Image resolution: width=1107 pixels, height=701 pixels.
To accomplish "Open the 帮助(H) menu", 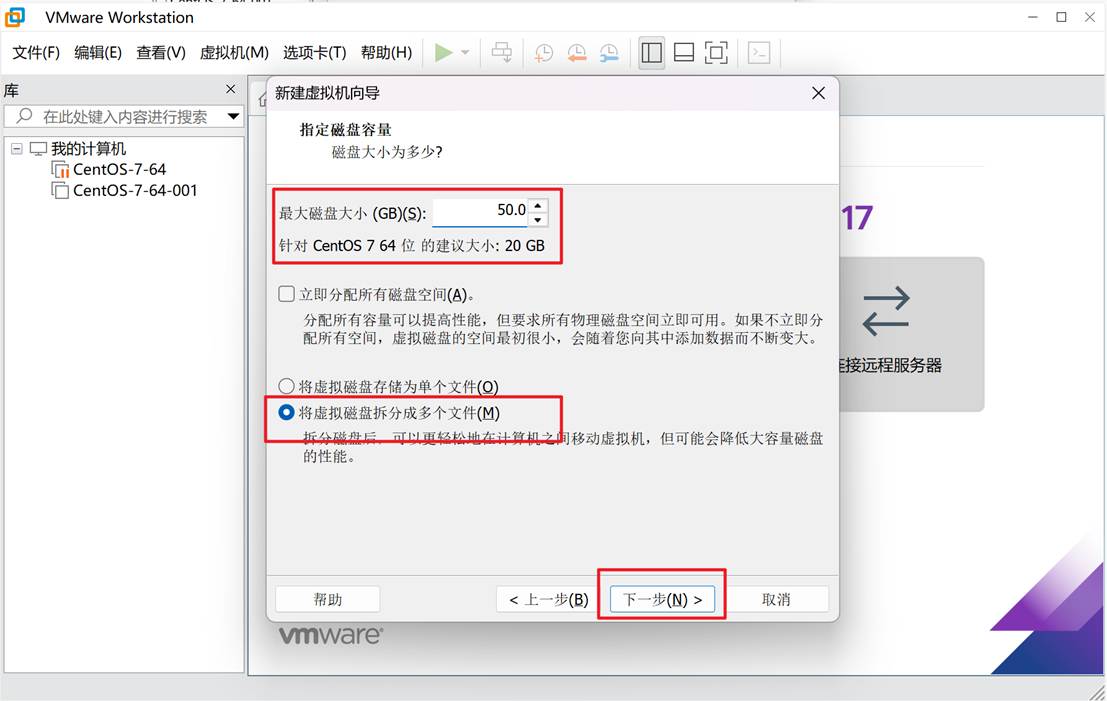I will [x=386, y=53].
